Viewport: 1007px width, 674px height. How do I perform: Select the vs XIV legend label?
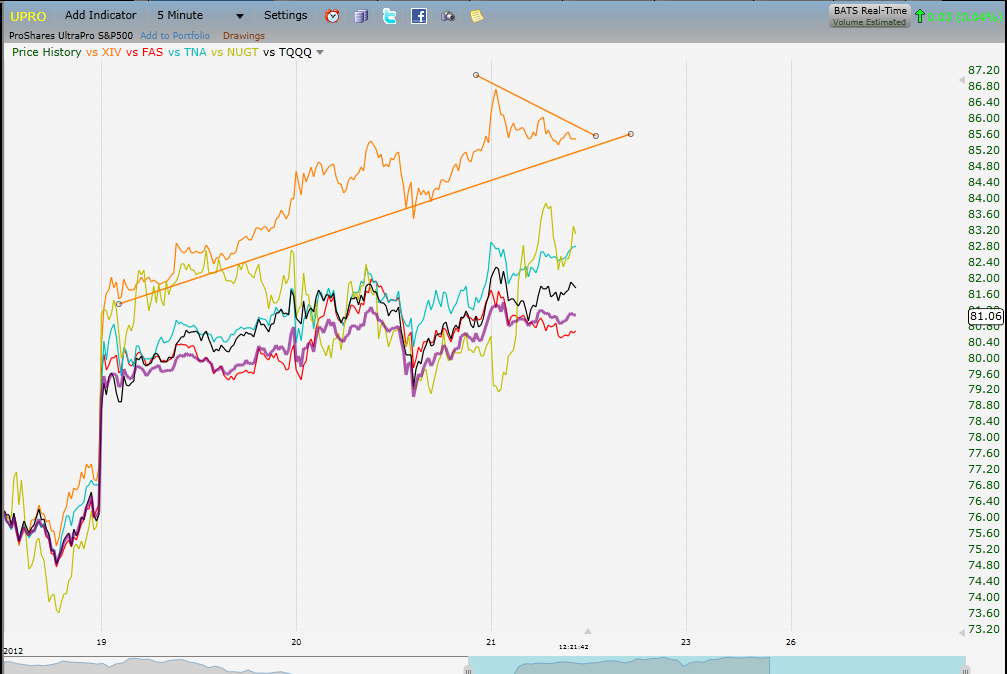tap(103, 52)
